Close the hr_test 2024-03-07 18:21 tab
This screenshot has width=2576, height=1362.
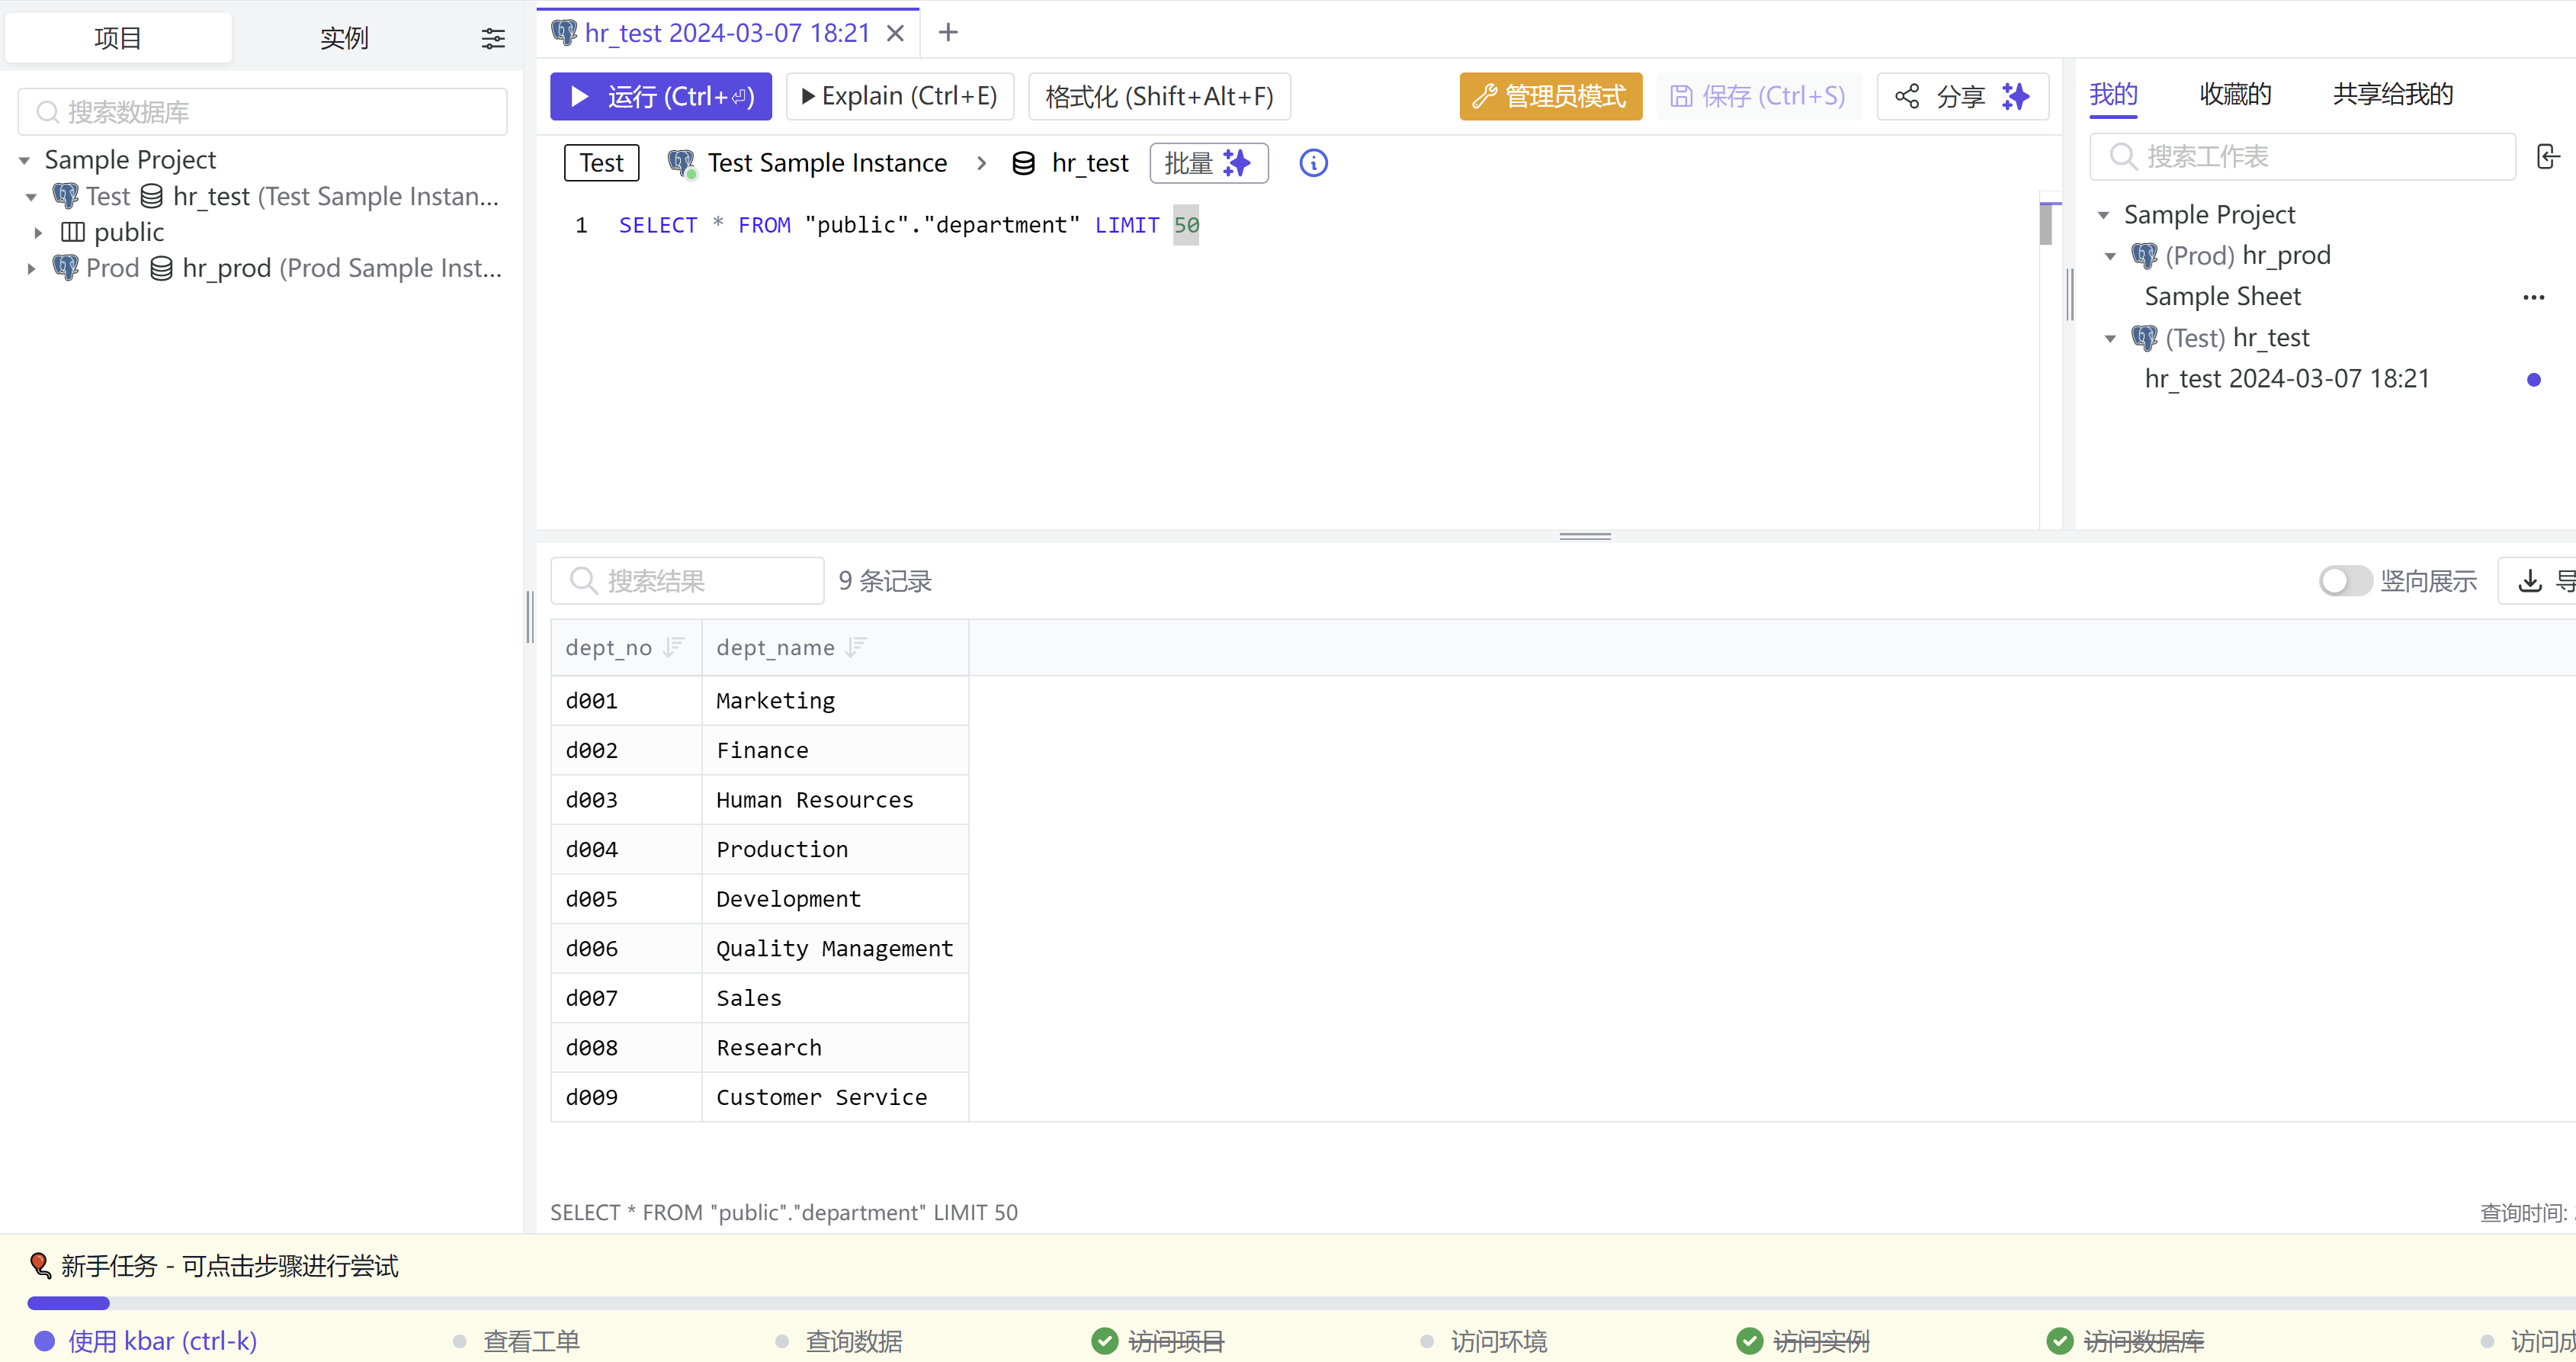coord(895,34)
